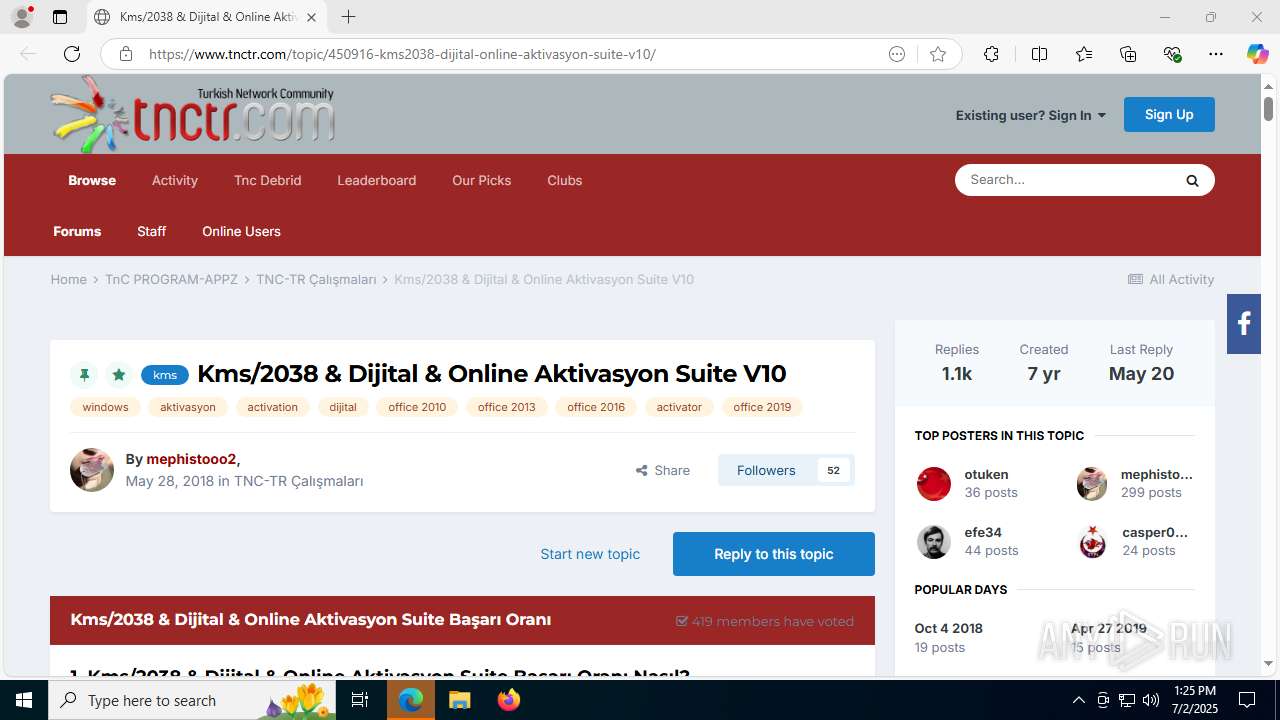Image resolution: width=1280 pixels, height=720 pixels.
Task: Click the Share button
Action: [x=663, y=470]
